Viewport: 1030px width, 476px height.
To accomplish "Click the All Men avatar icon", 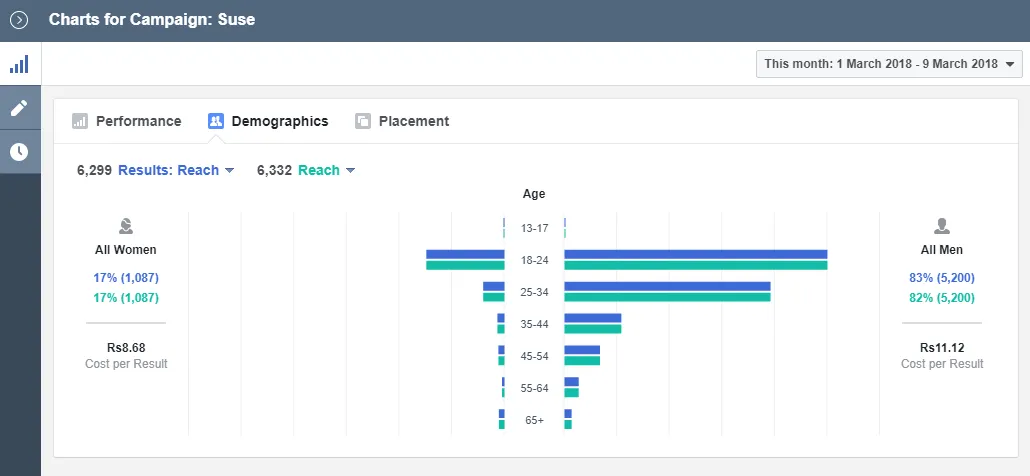I will (942, 227).
